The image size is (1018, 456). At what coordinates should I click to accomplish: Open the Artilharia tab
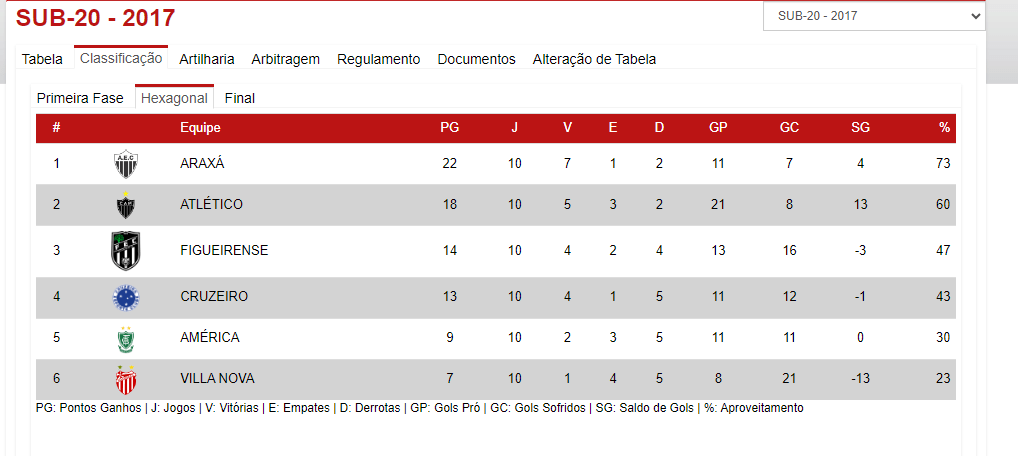click(x=207, y=59)
